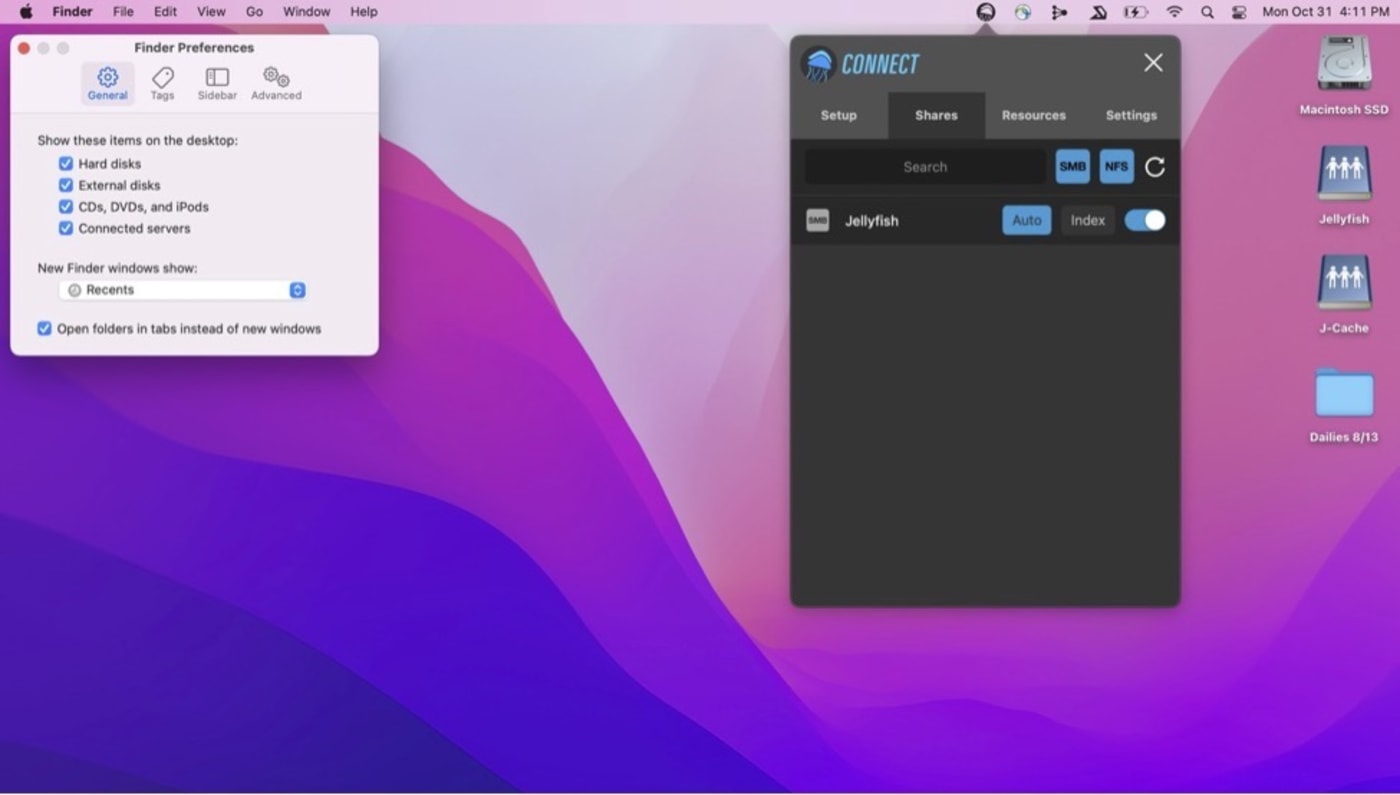Open the Jellyfish Connect menu bar icon
This screenshot has width=1400, height=795.
tap(986, 12)
